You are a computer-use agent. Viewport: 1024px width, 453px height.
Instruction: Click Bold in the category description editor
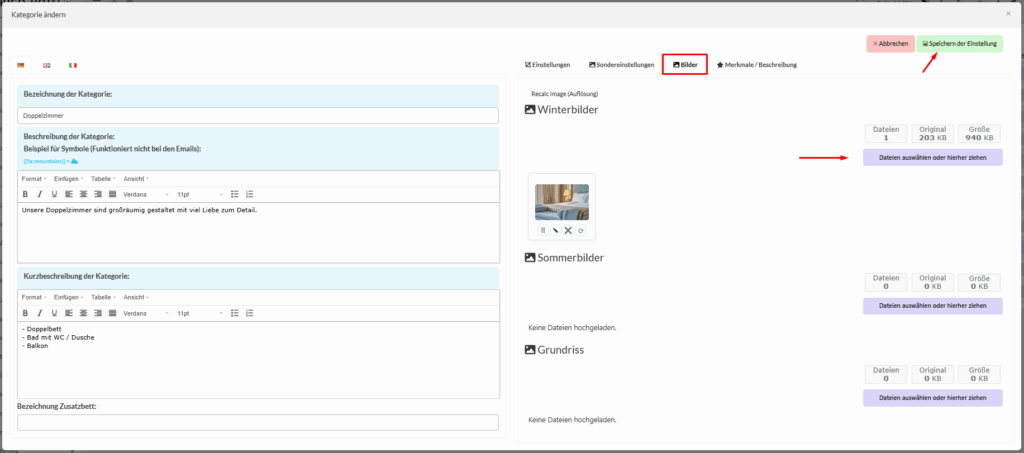click(x=25, y=194)
